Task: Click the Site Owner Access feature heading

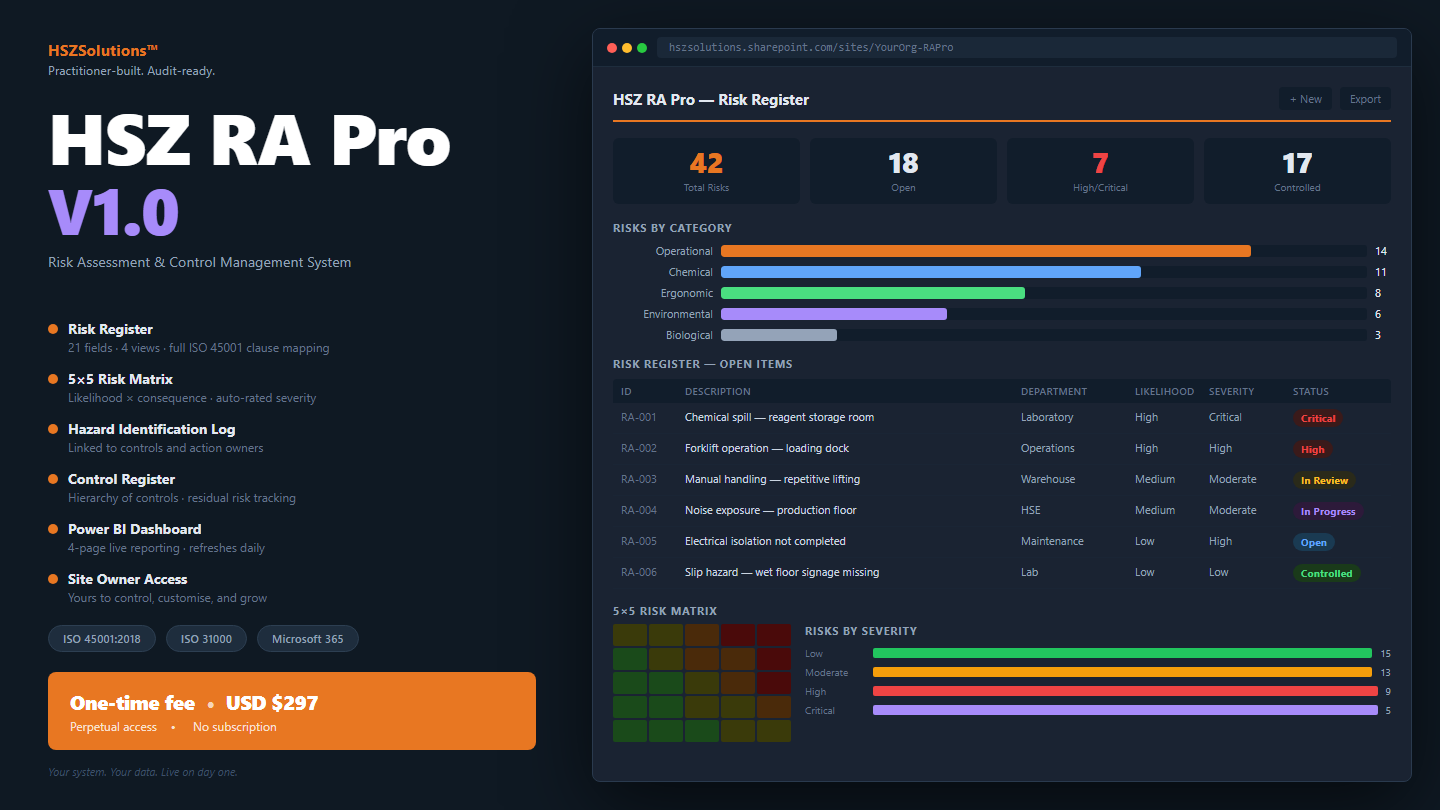Action: 127,579
